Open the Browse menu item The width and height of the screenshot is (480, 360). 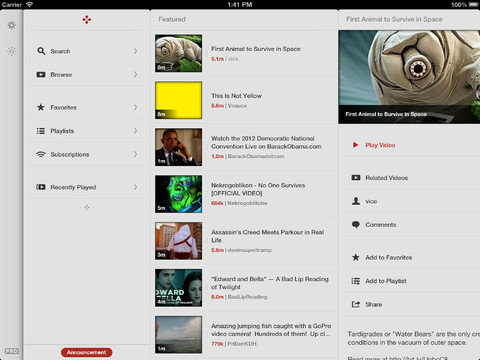87,75
